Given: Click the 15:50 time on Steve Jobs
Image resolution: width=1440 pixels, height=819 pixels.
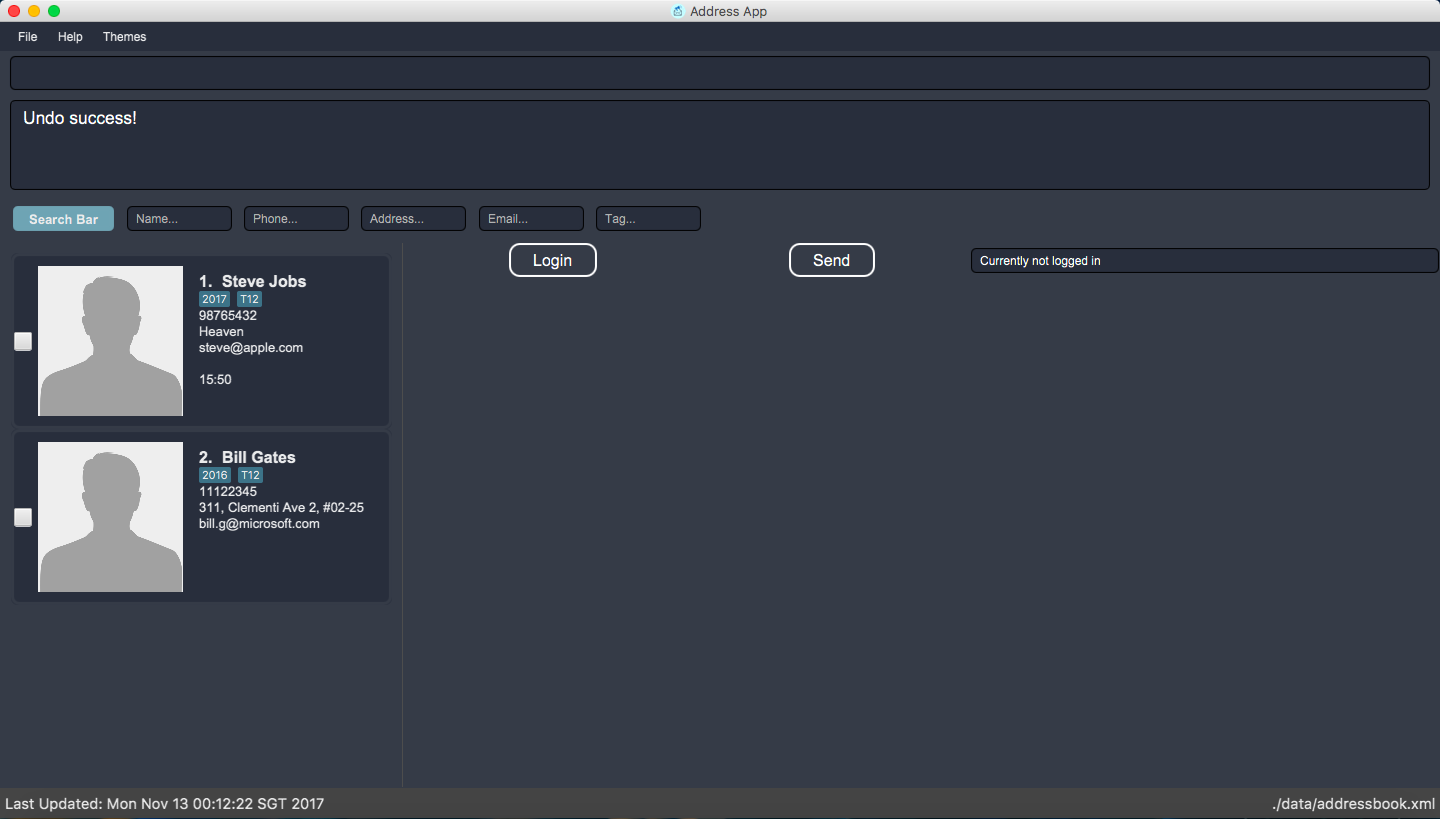Looking at the screenshot, I should point(215,380).
